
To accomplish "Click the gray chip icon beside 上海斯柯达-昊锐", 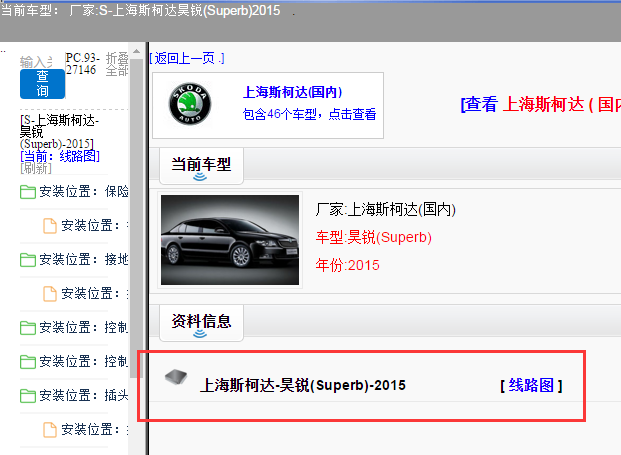I will [x=176, y=377].
